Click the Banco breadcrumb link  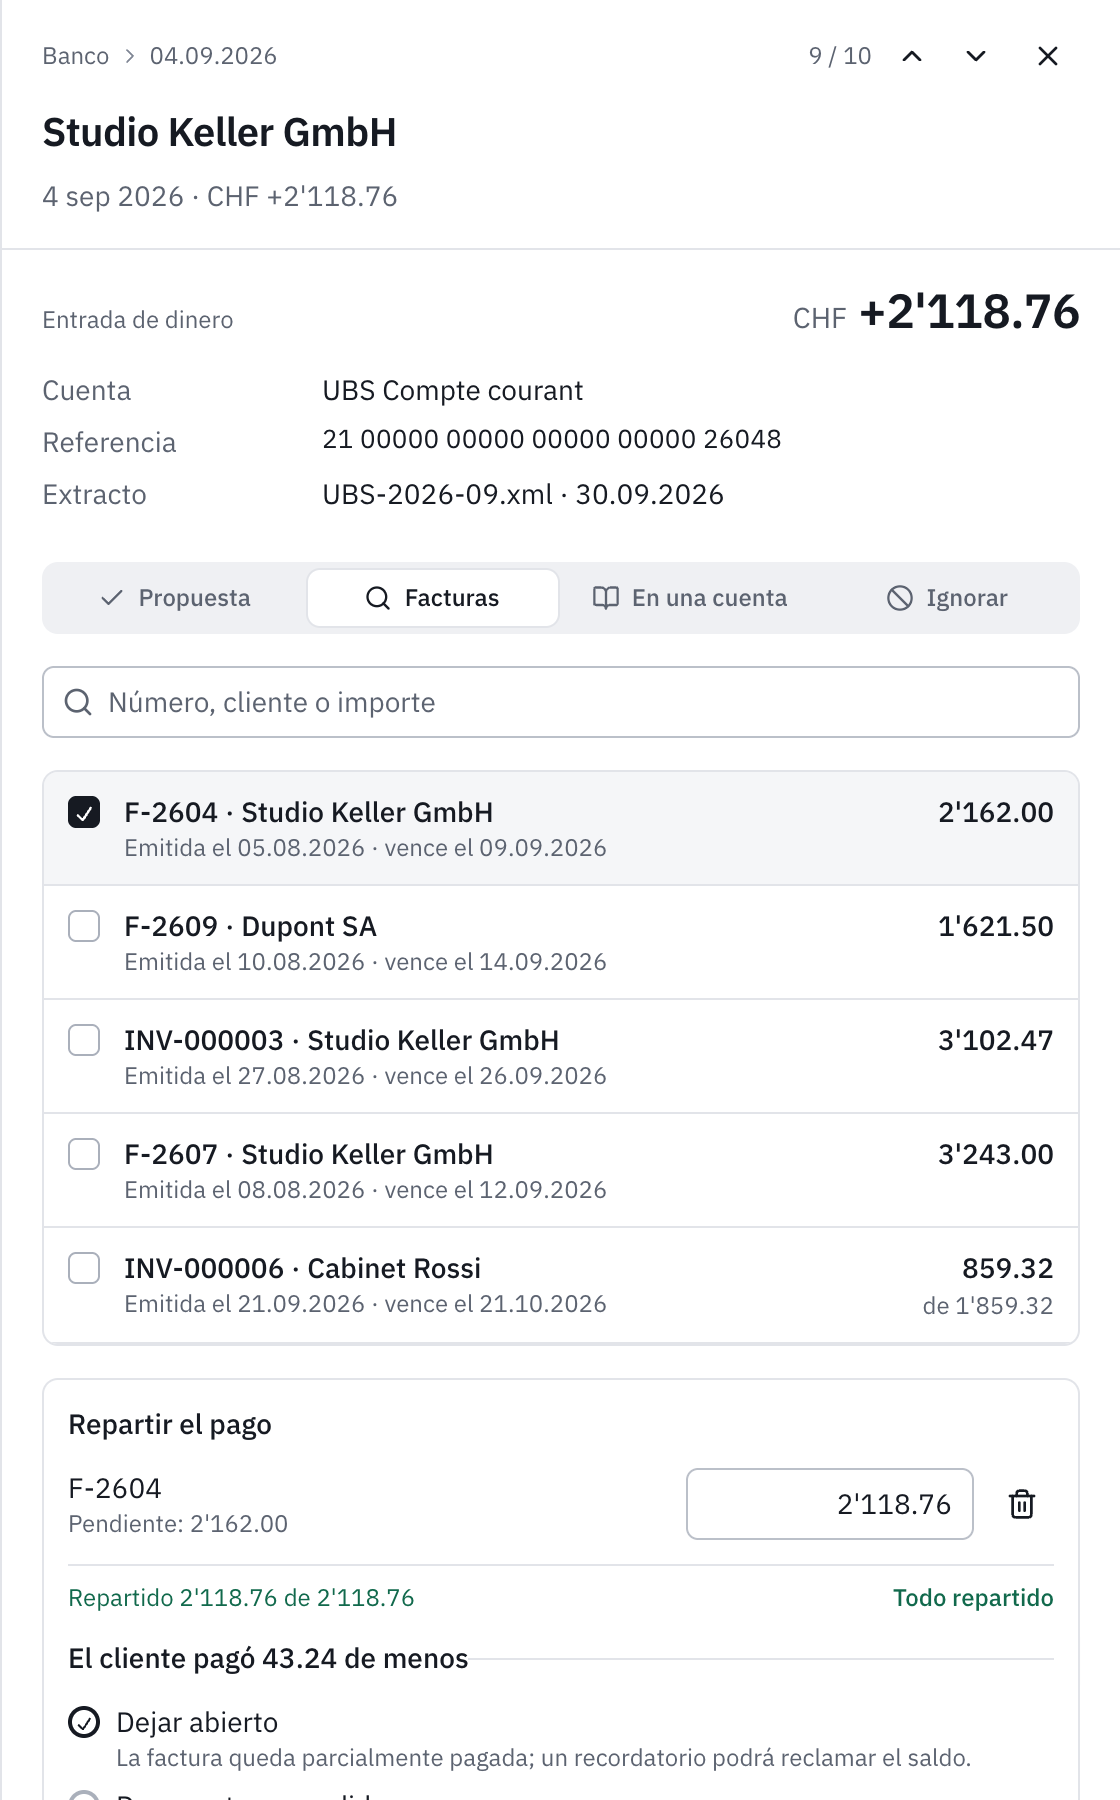[x=76, y=56]
